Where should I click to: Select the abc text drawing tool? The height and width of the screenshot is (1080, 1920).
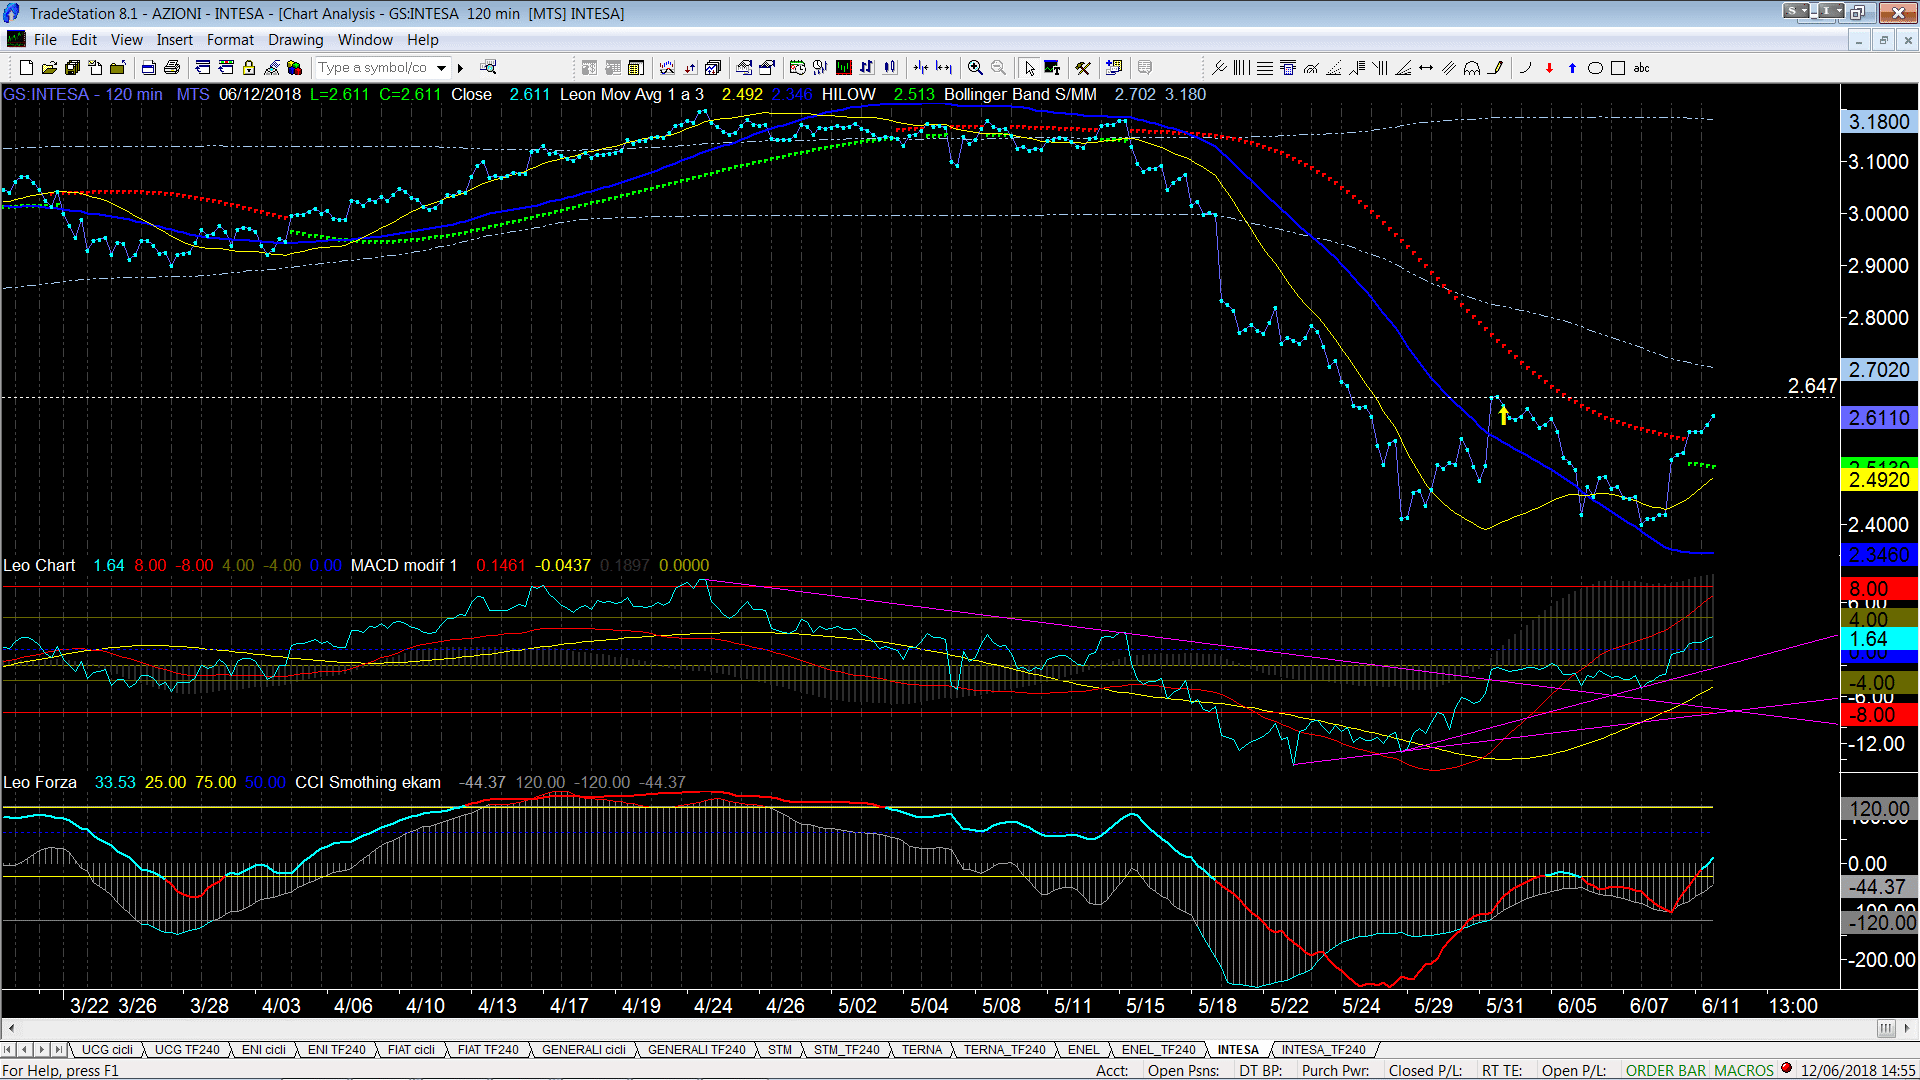pos(1641,68)
